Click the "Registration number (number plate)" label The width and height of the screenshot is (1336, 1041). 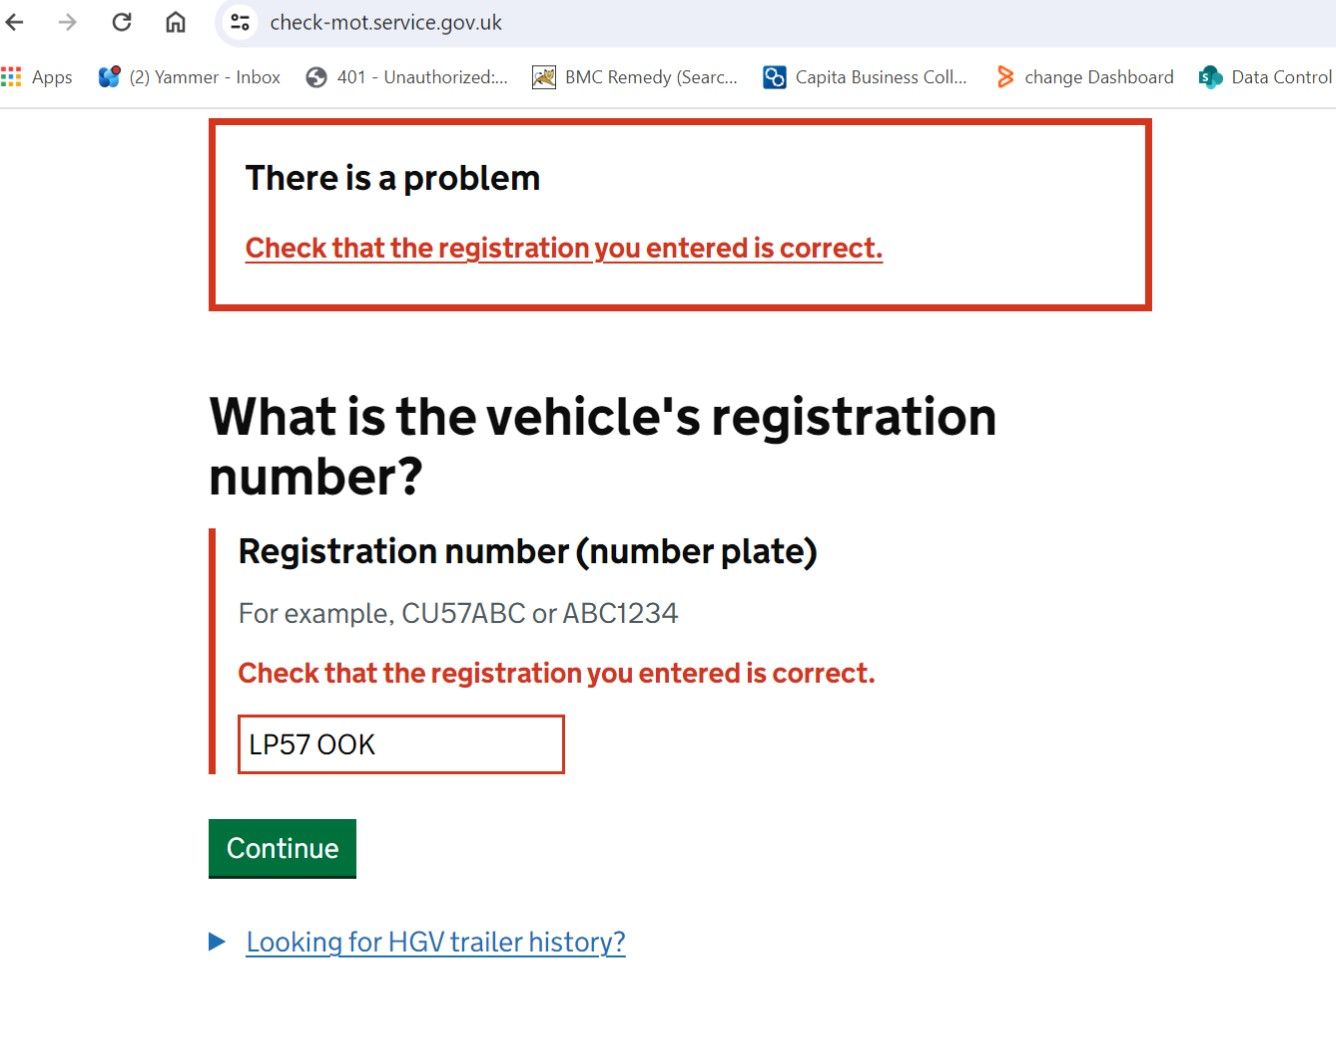[x=527, y=552]
